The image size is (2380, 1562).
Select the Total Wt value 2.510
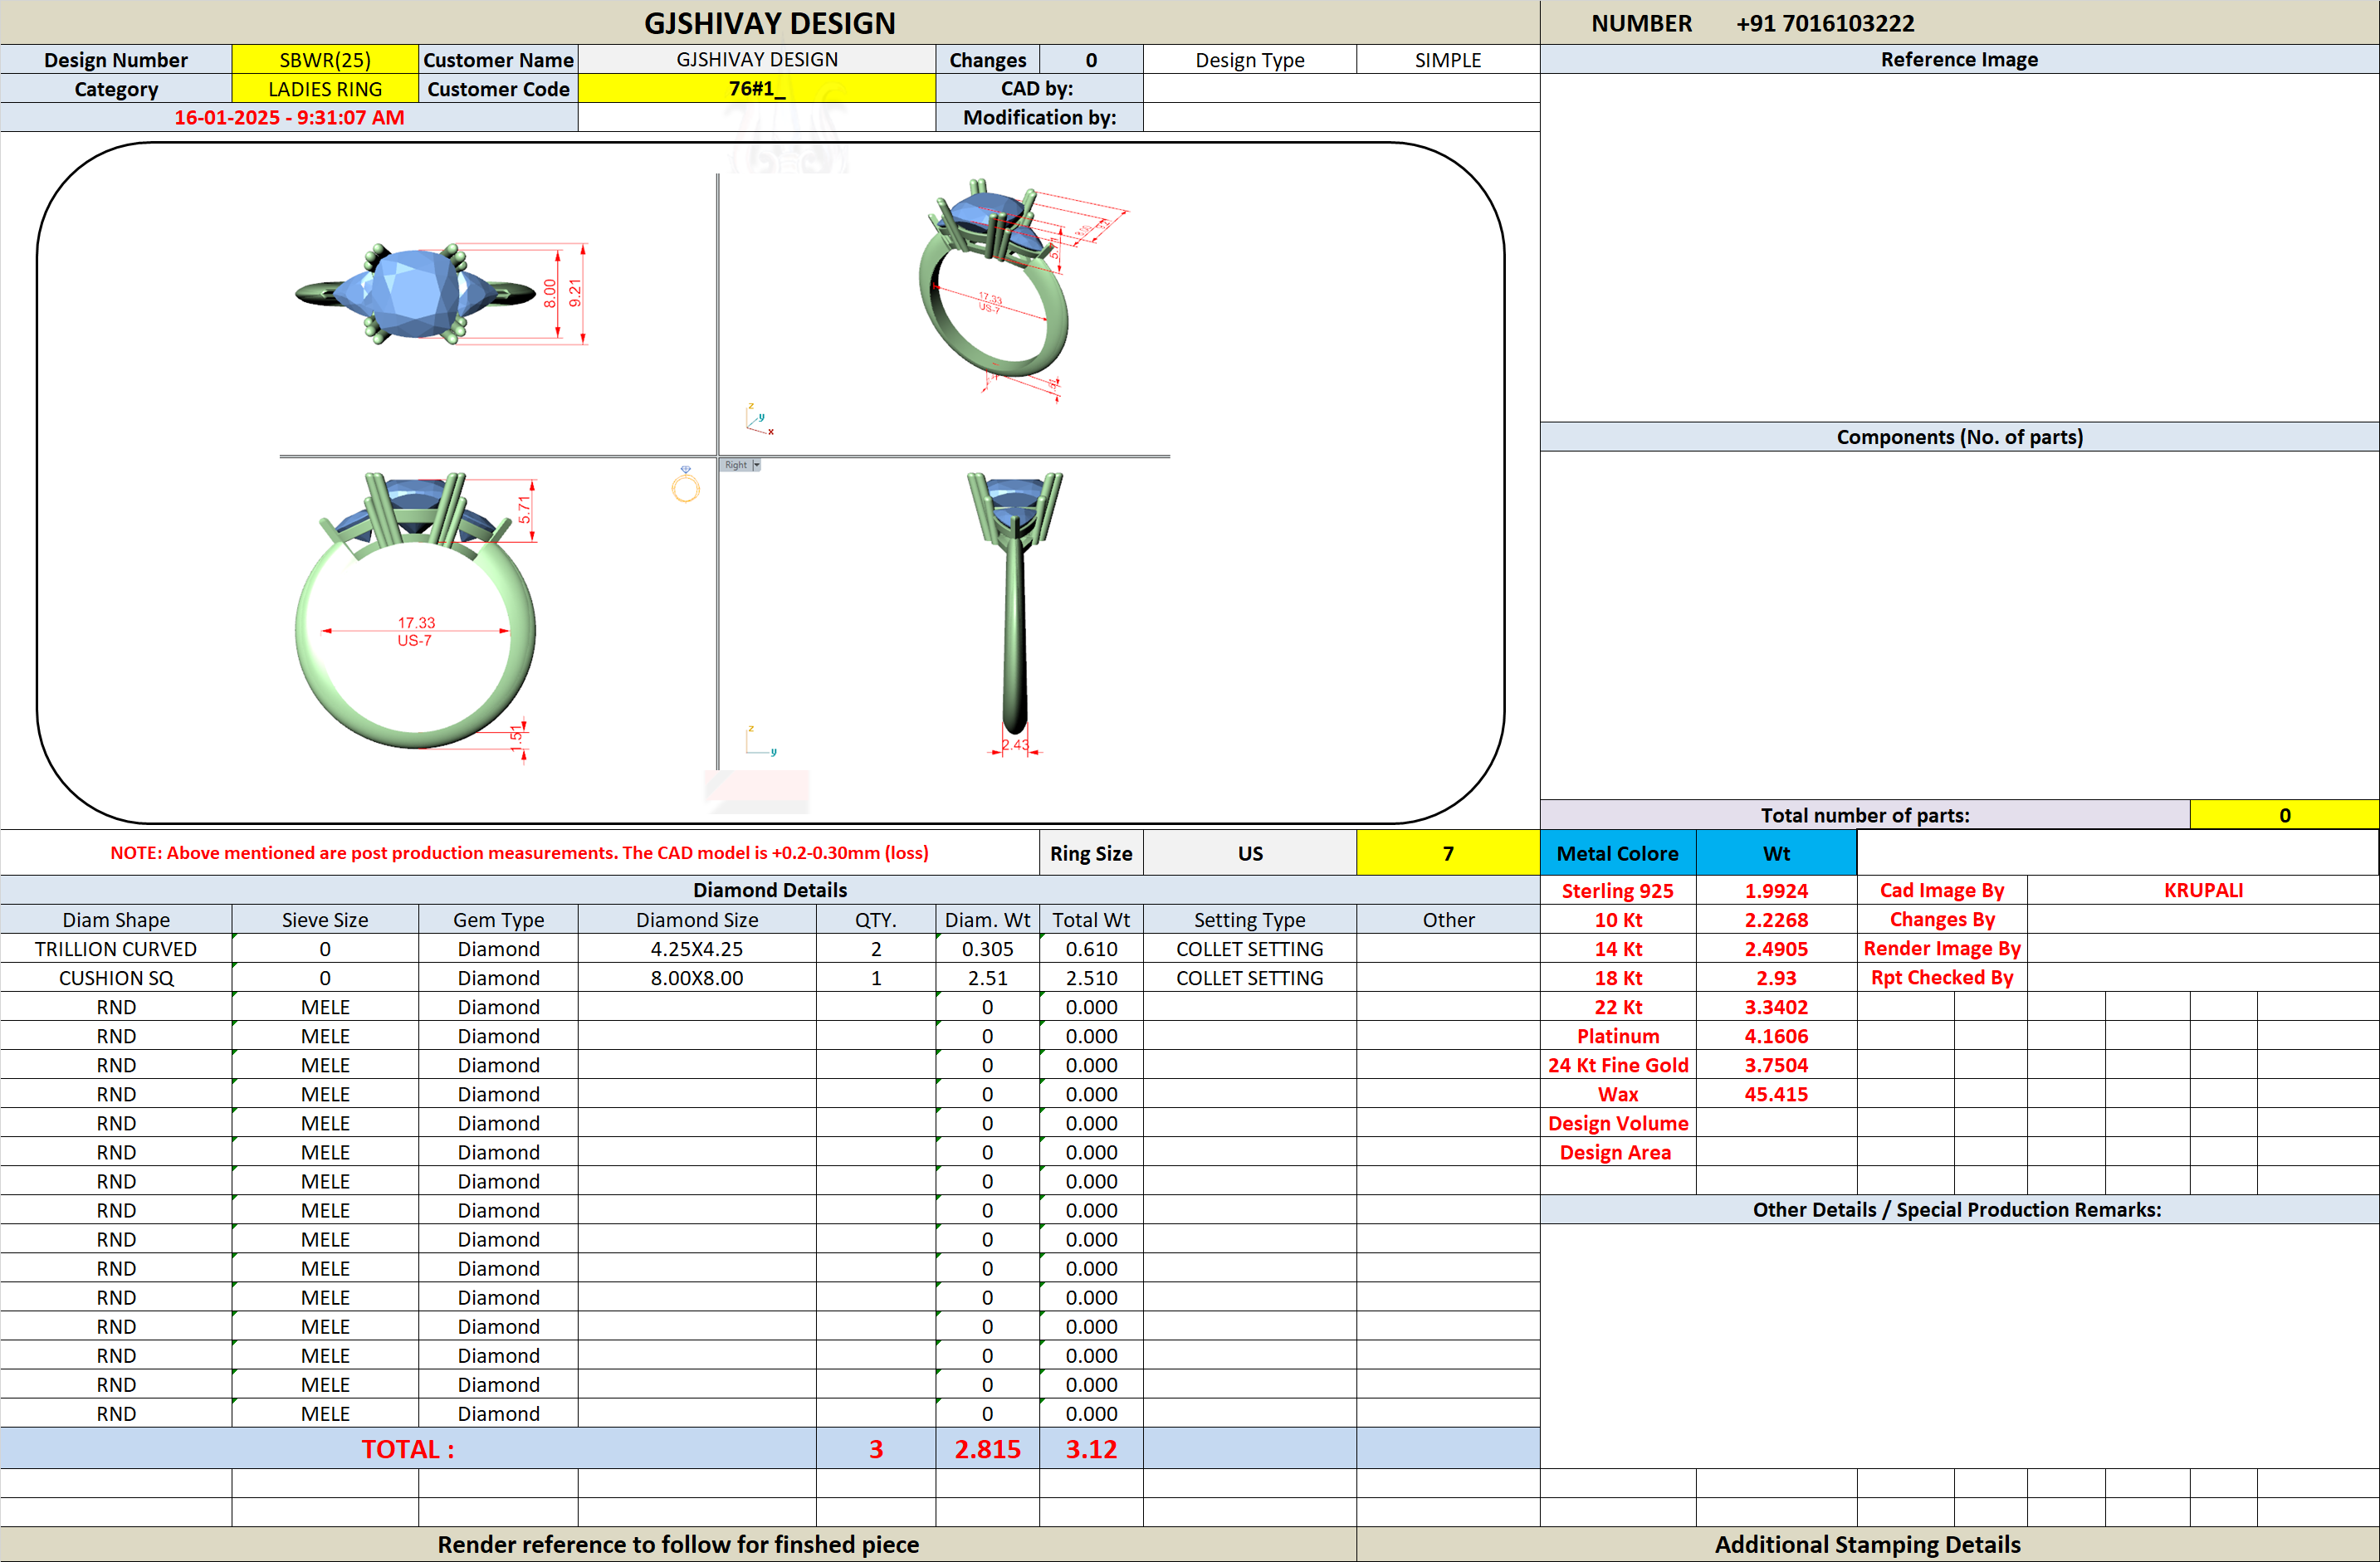point(1091,978)
